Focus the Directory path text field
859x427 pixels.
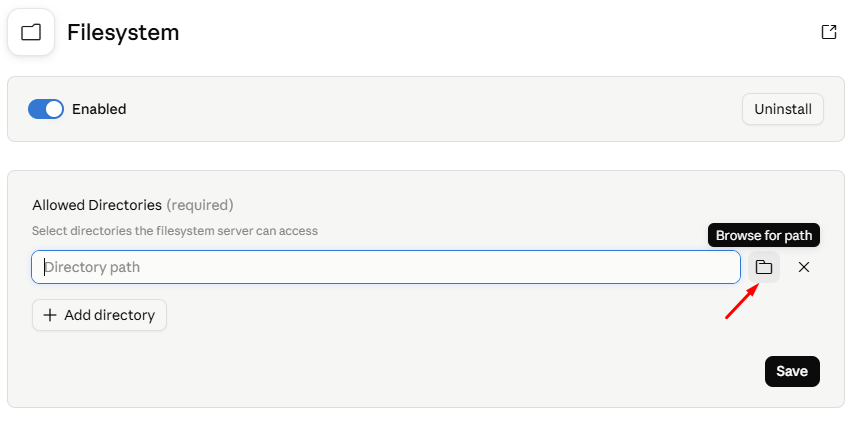click(x=386, y=267)
